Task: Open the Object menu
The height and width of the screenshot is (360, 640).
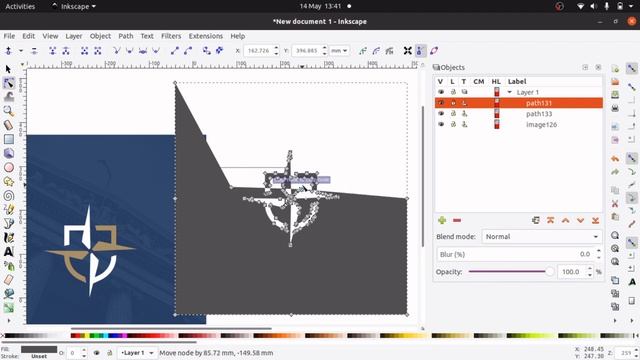Action: pyautogui.click(x=100, y=36)
